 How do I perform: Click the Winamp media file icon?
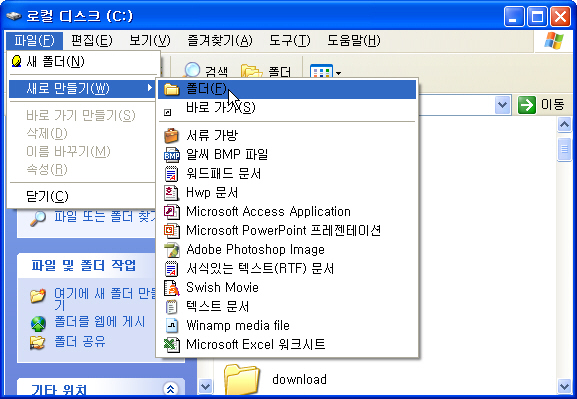coord(171,325)
